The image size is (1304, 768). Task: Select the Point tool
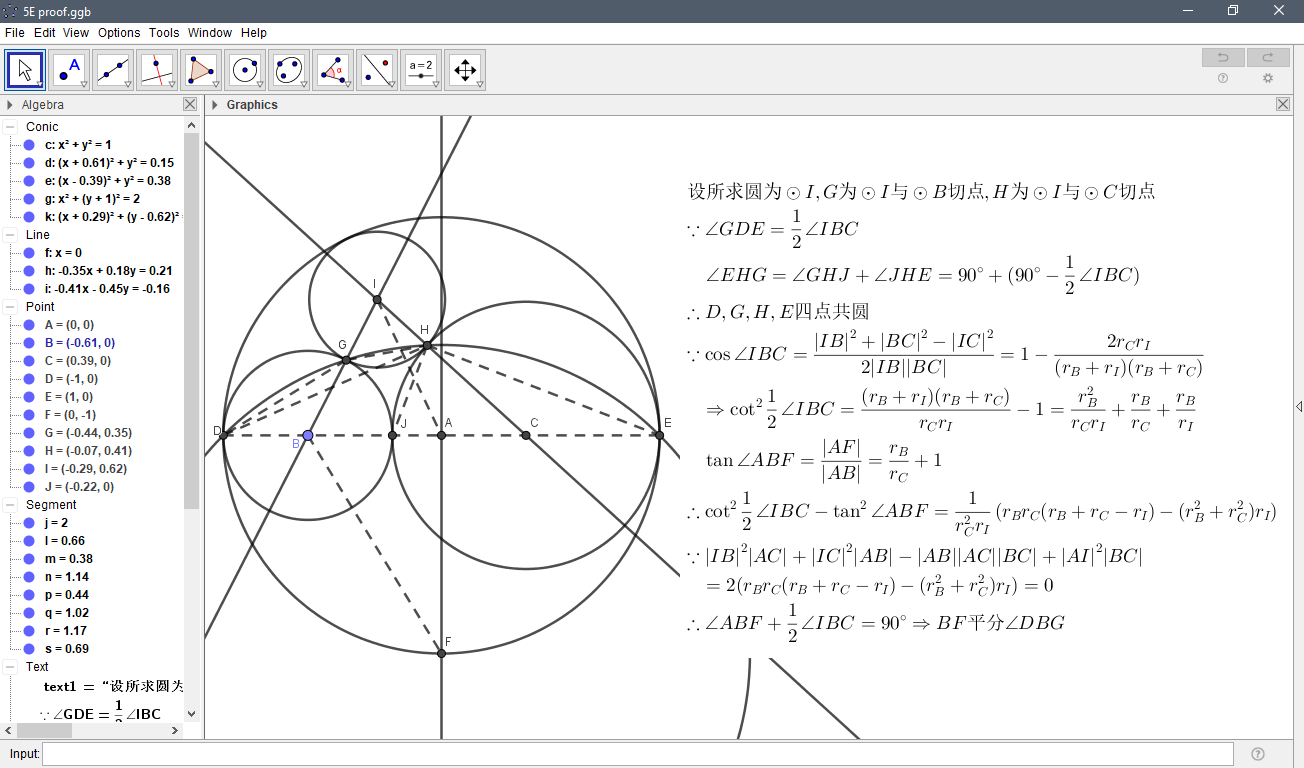coord(68,69)
